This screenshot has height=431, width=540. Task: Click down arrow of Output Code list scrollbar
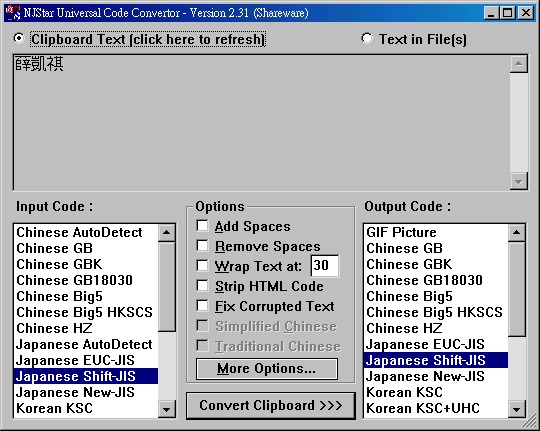pos(517,409)
